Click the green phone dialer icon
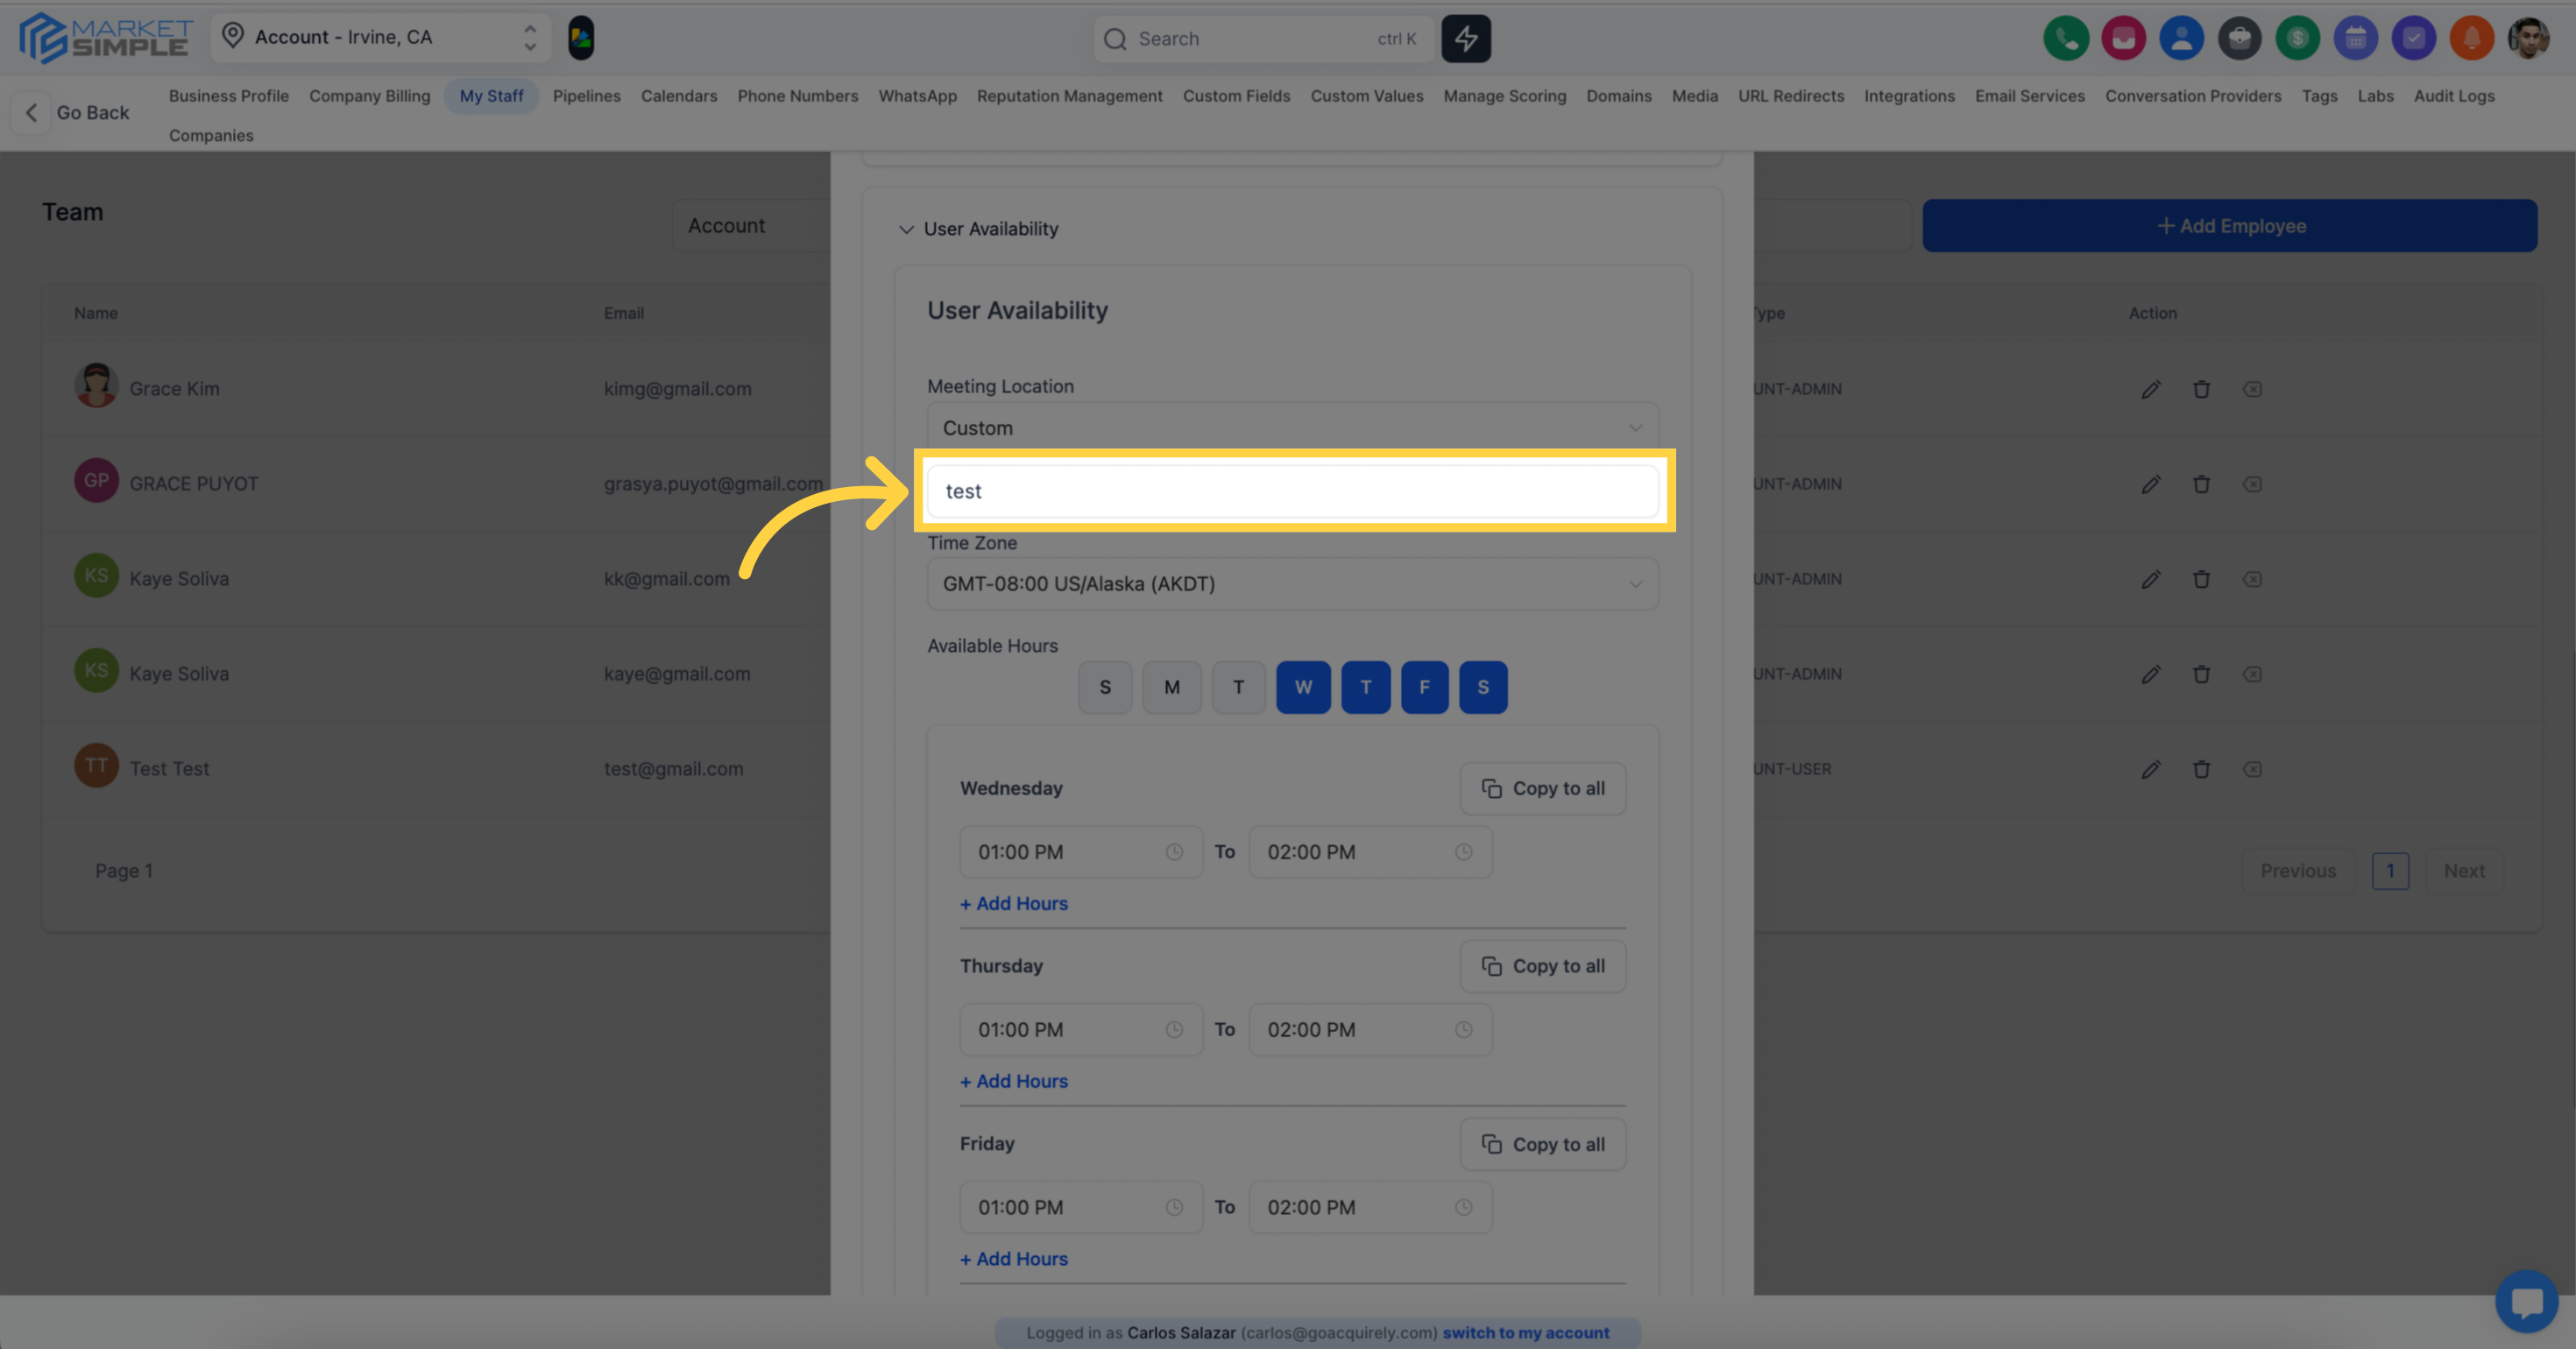The height and width of the screenshot is (1349, 2576). (x=2065, y=39)
